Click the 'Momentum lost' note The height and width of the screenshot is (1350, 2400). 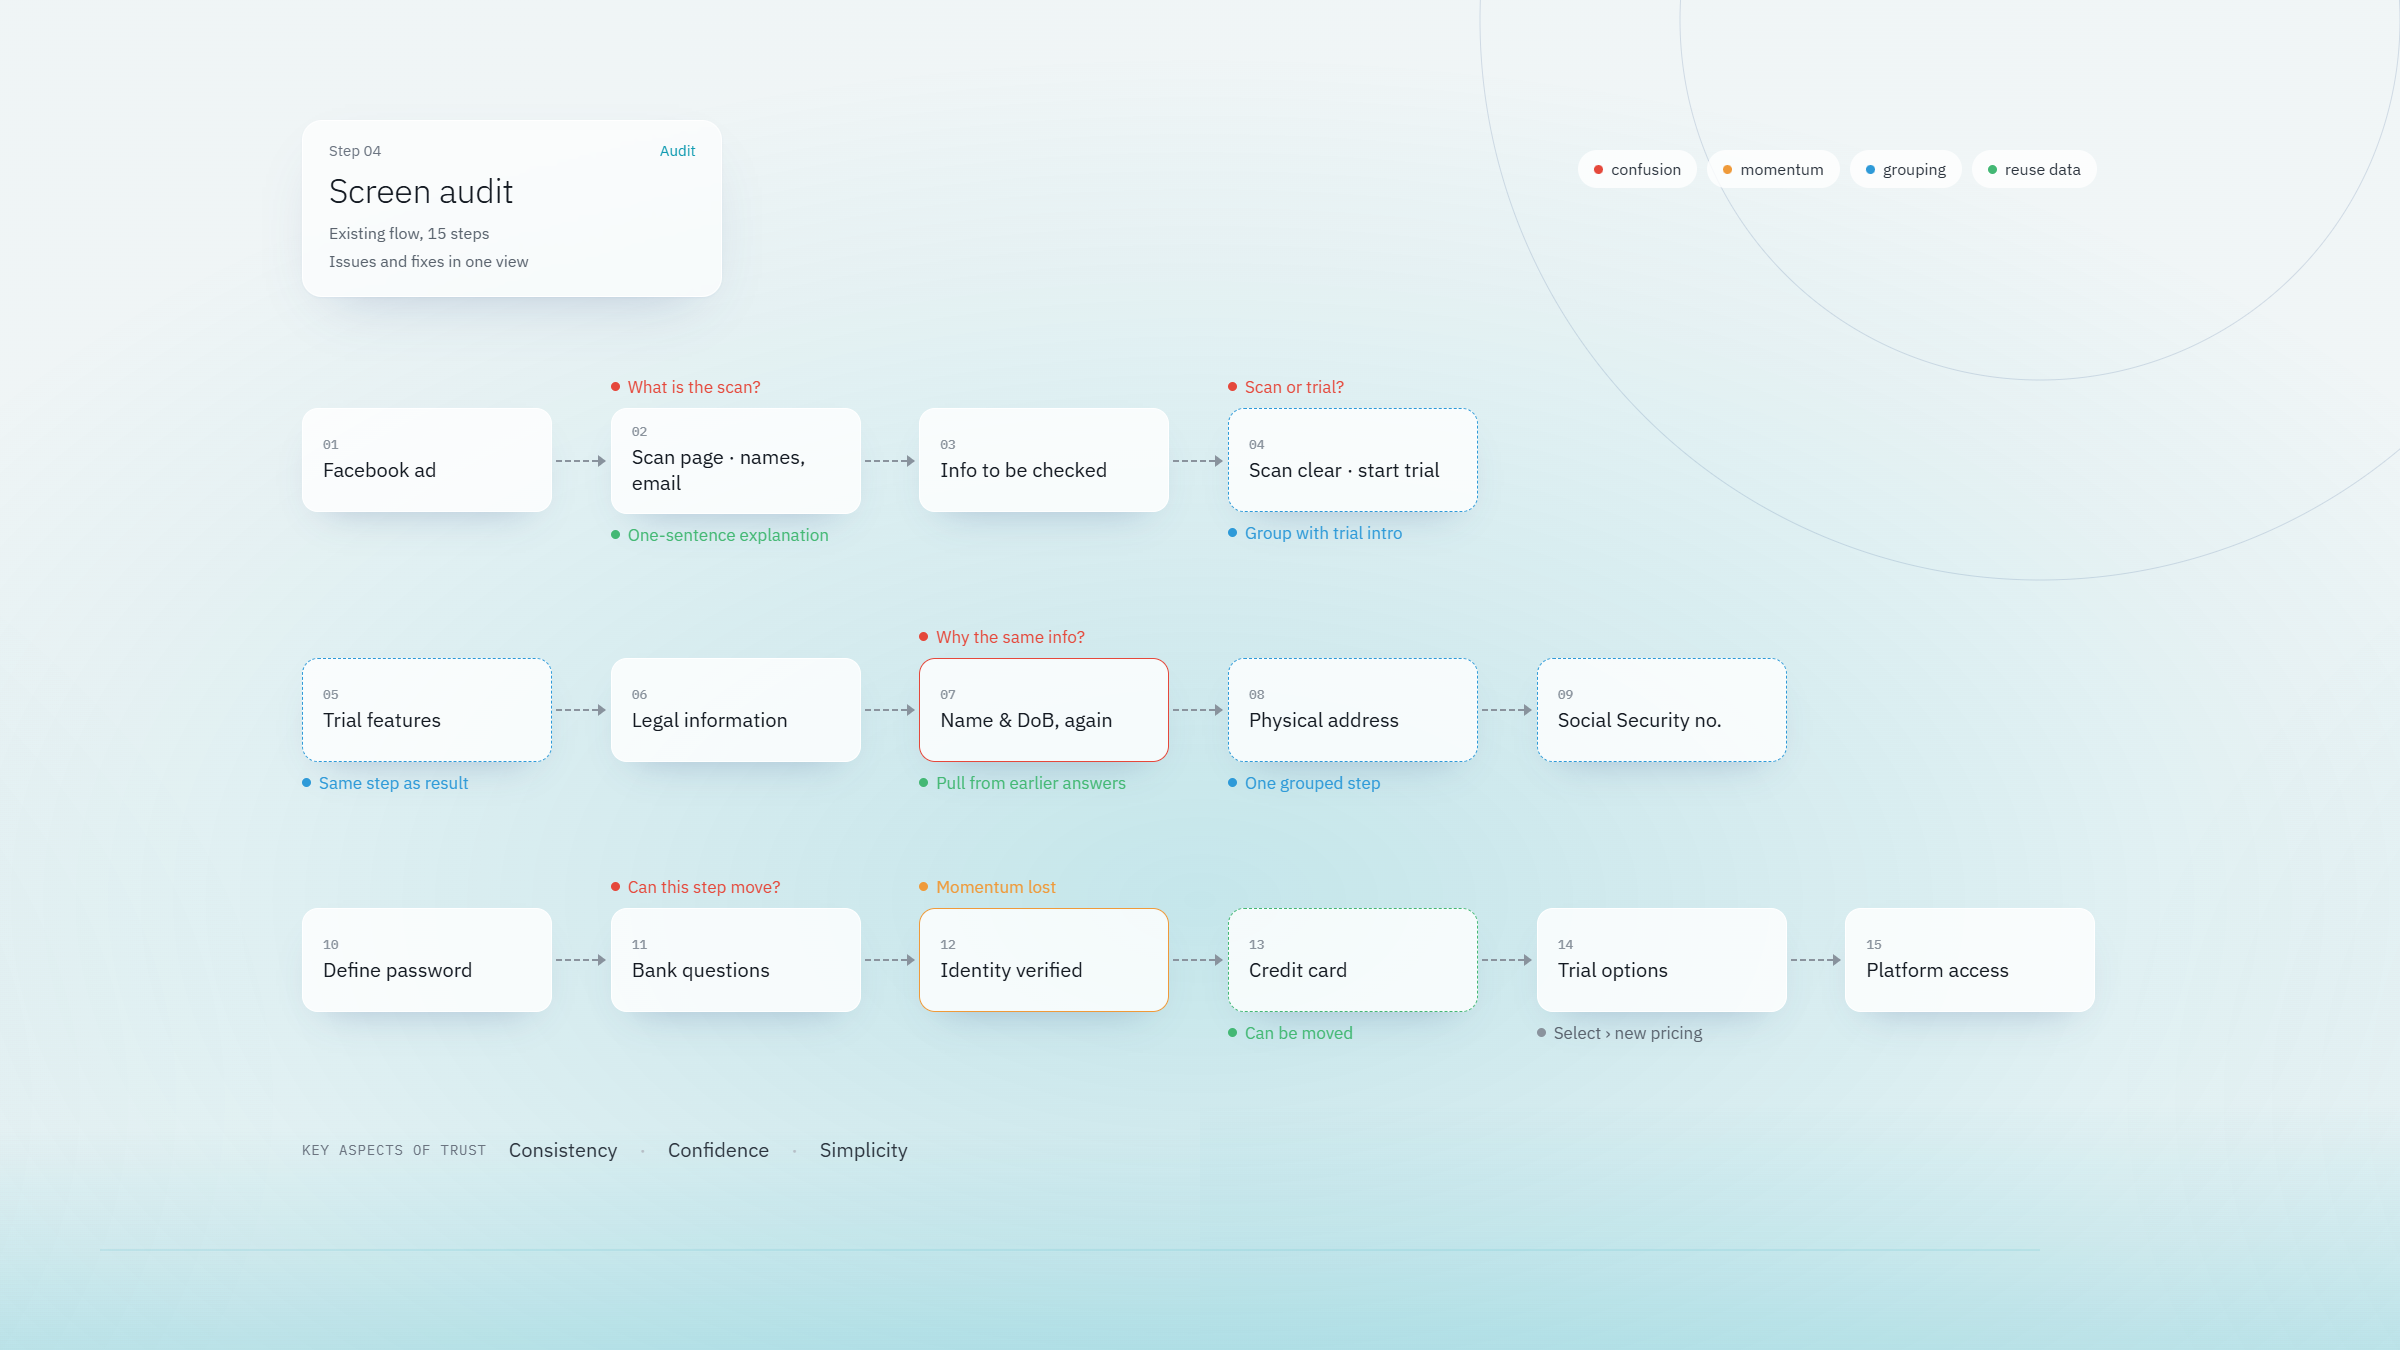tap(988, 887)
